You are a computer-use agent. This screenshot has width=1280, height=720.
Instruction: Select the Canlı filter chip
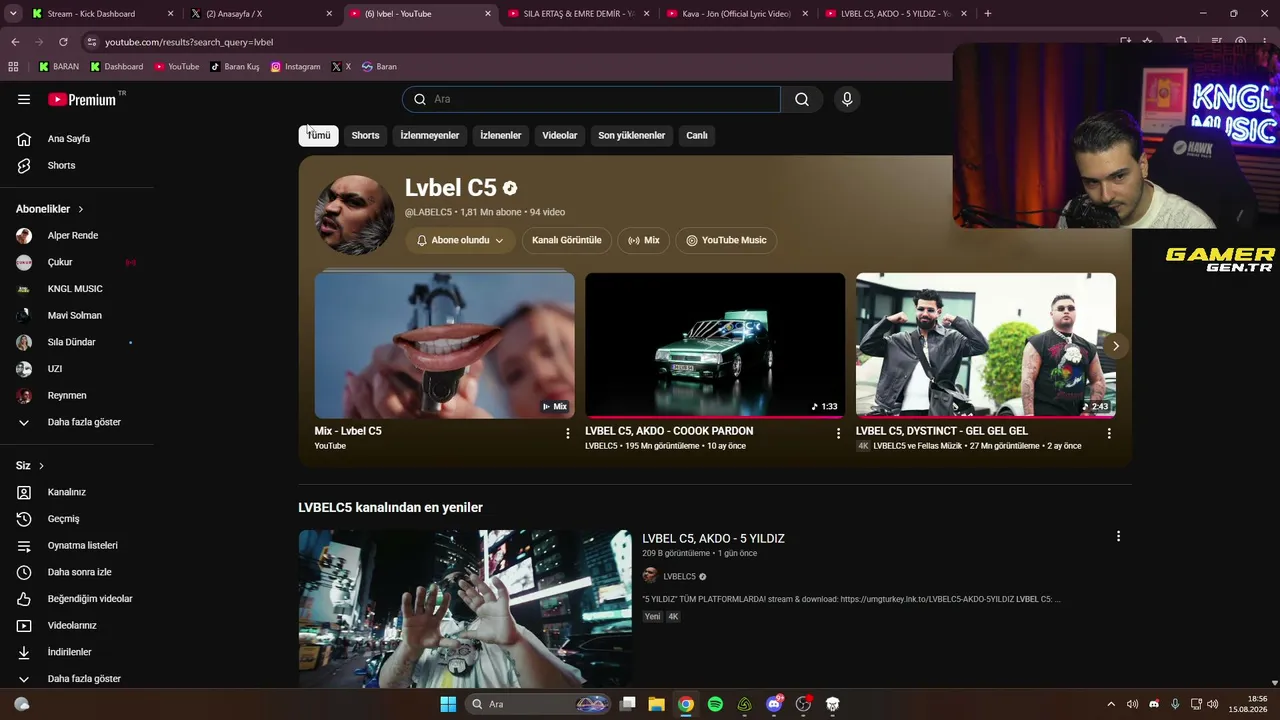click(697, 135)
